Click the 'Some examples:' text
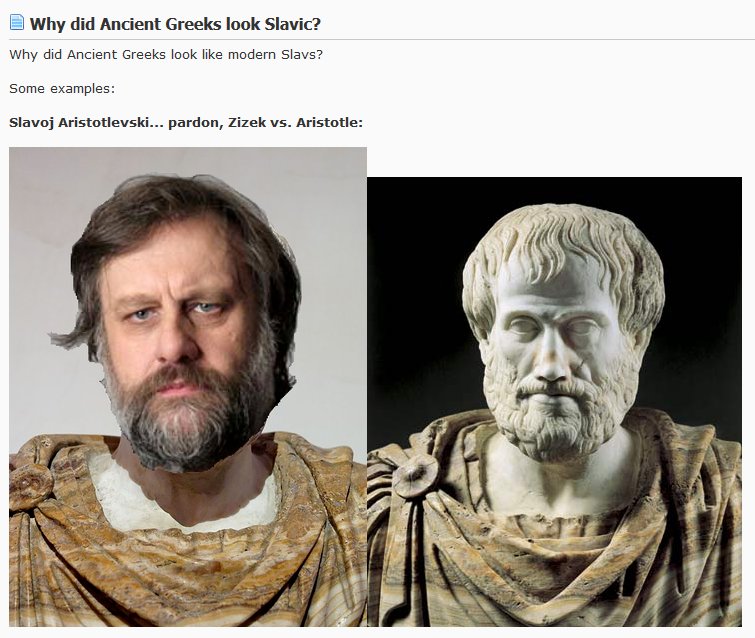Image resolution: width=755 pixels, height=638 pixels. point(62,89)
